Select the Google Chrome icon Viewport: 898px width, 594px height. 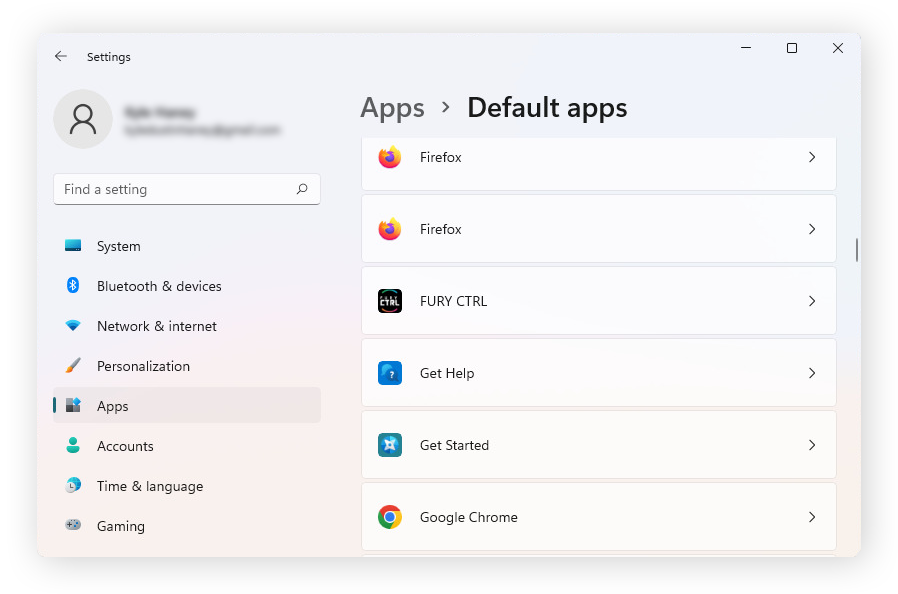(x=389, y=517)
